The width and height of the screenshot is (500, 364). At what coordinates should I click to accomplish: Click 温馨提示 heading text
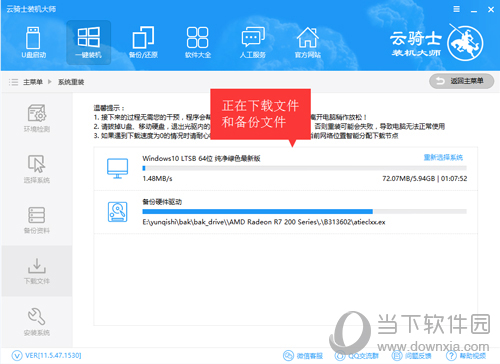[x=109, y=108]
